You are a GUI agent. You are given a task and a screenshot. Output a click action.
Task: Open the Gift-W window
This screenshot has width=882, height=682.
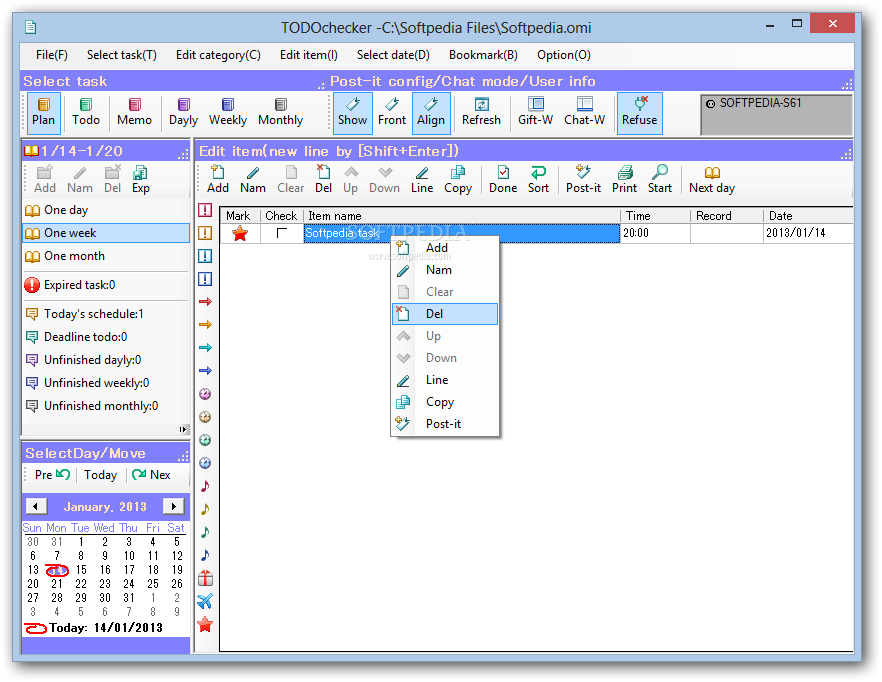coord(536,113)
